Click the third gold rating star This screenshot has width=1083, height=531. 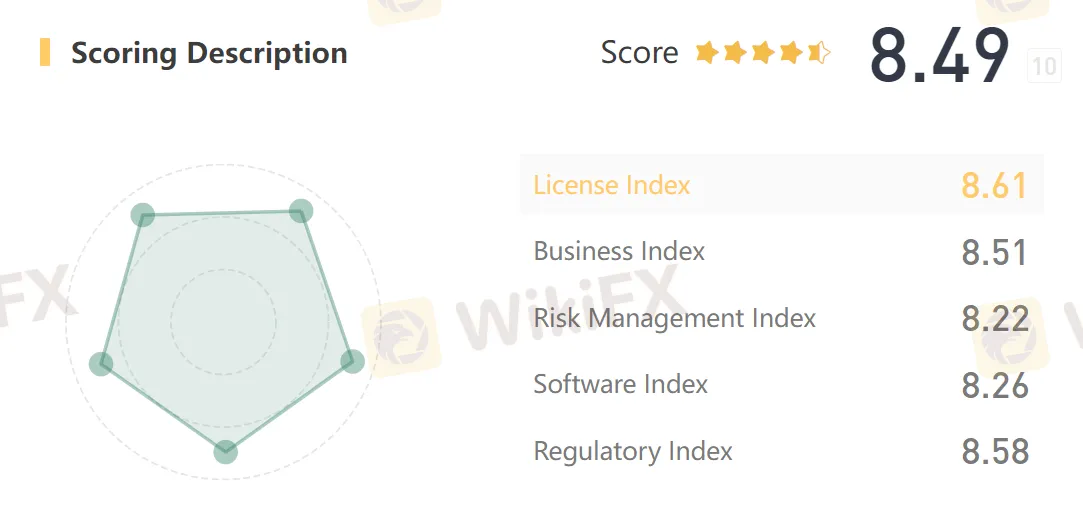pyautogui.click(x=763, y=52)
